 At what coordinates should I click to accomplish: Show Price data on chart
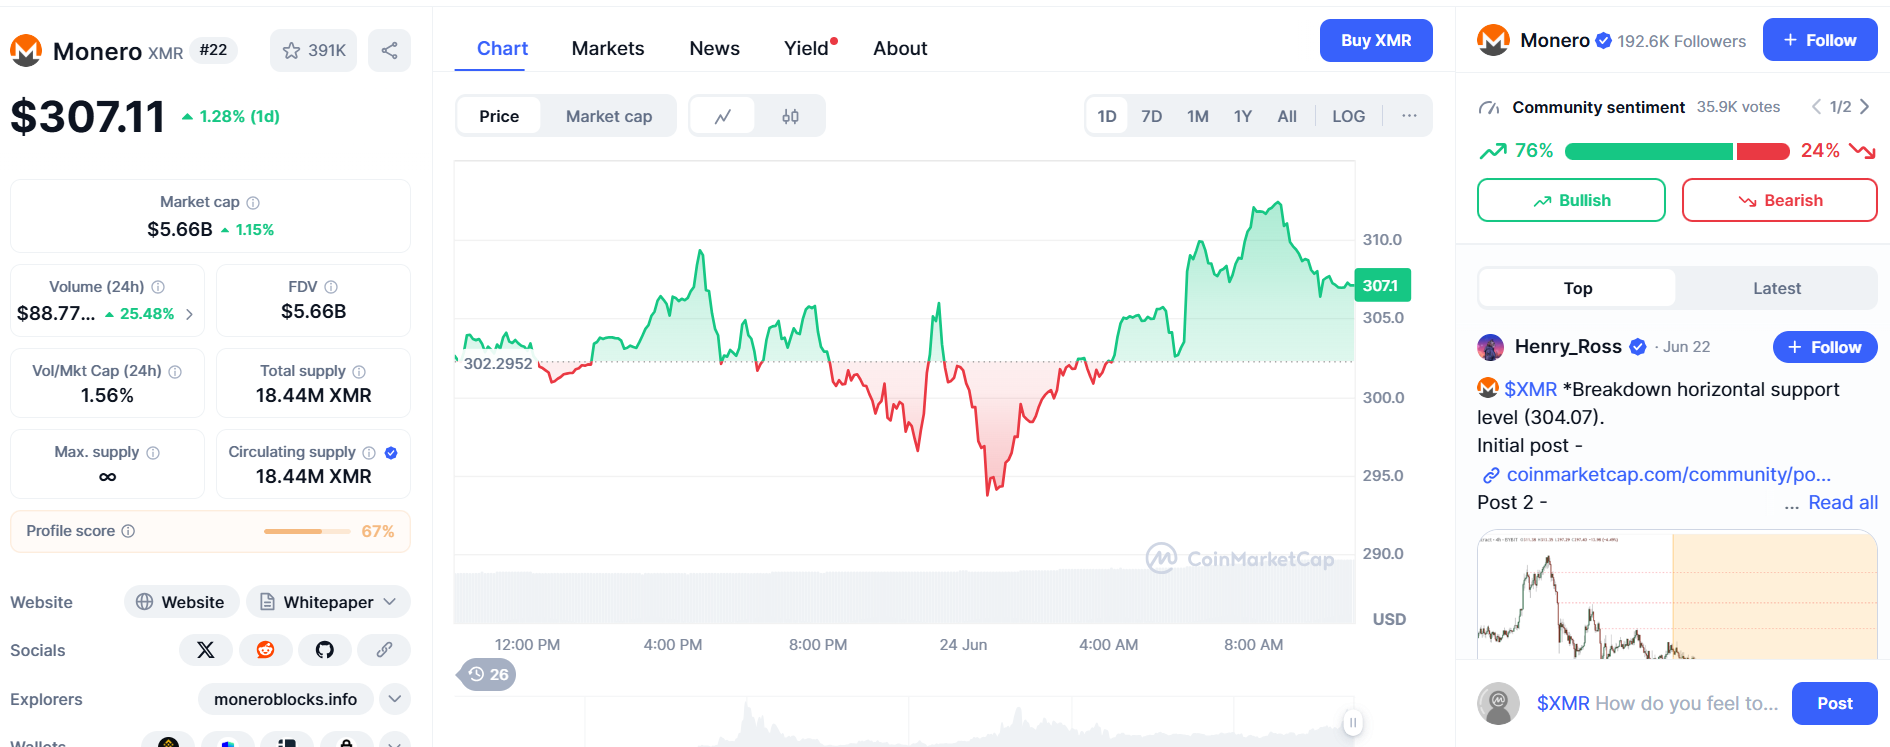coord(499,116)
